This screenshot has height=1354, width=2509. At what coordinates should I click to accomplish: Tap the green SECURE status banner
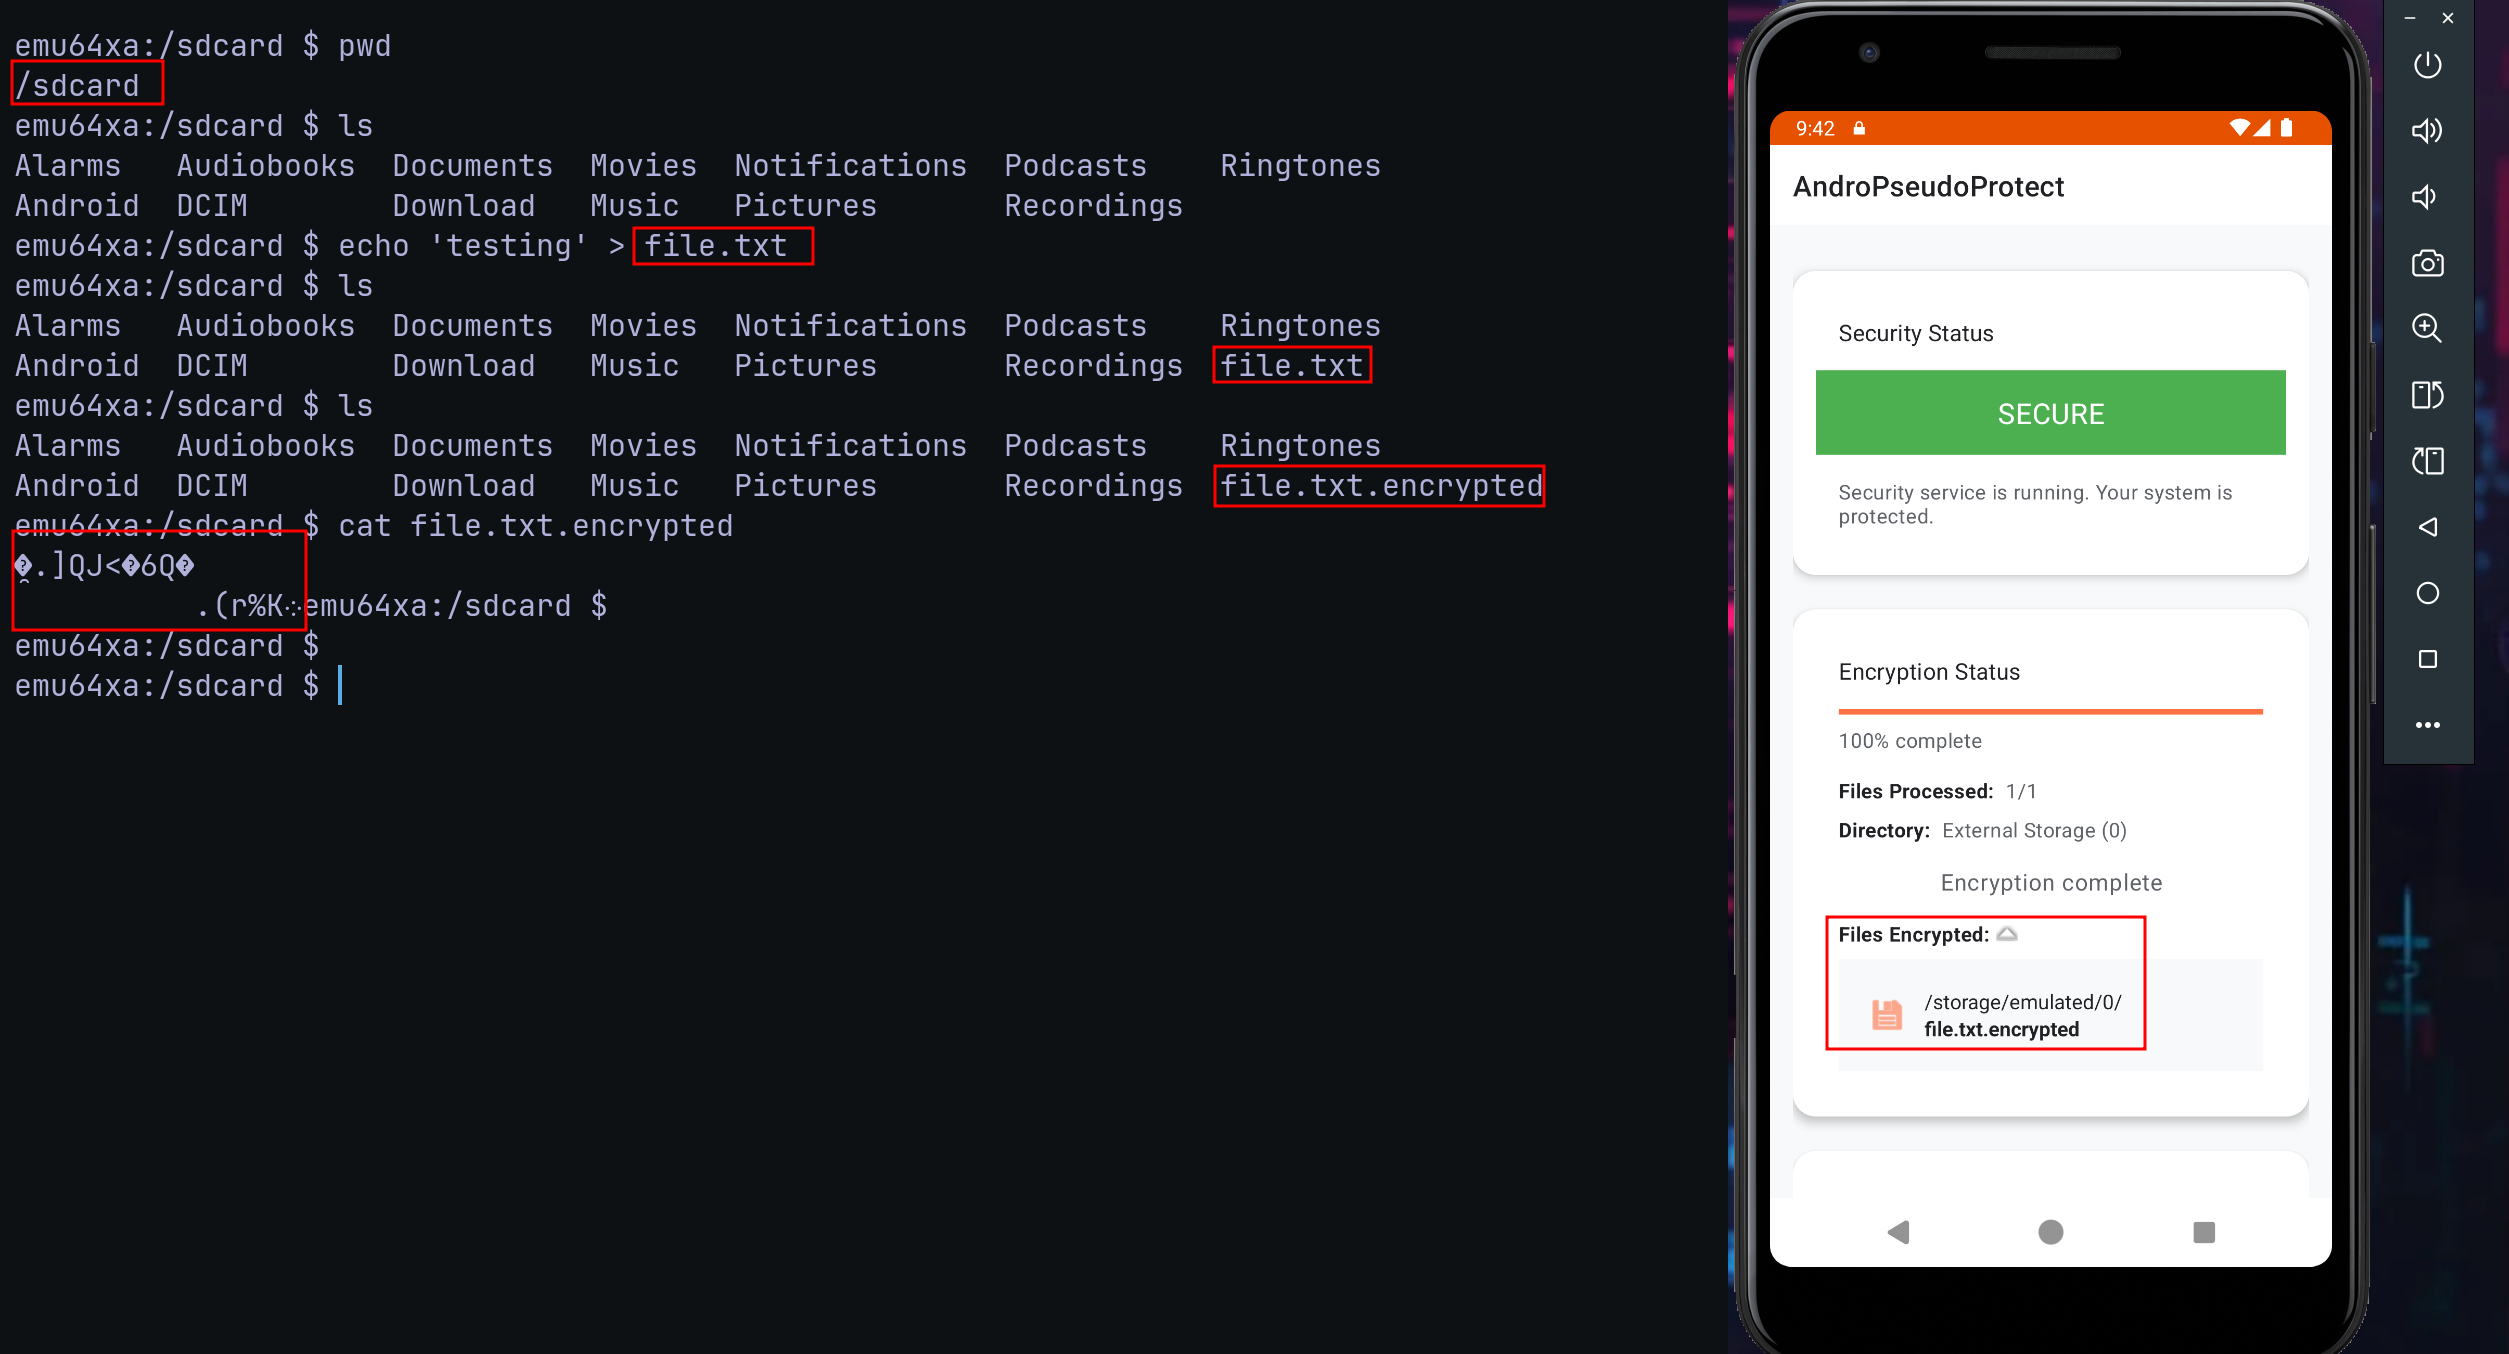(x=2050, y=413)
